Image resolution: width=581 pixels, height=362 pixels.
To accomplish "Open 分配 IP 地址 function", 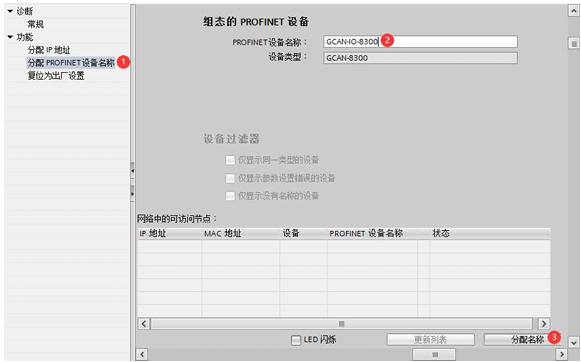I will [x=49, y=50].
